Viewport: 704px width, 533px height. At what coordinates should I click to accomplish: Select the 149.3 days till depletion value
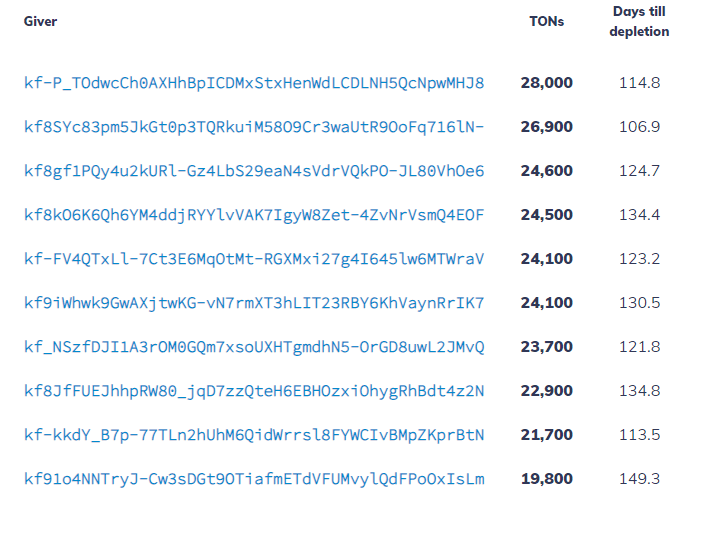point(640,479)
